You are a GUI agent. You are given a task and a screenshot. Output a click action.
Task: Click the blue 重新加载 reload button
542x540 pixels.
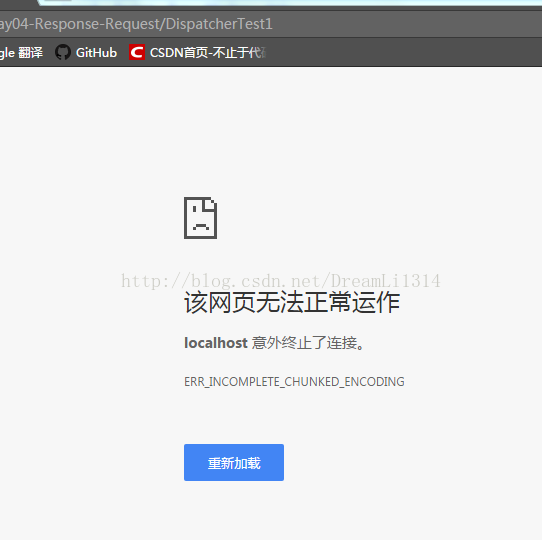pyautogui.click(x=234, y=462)
